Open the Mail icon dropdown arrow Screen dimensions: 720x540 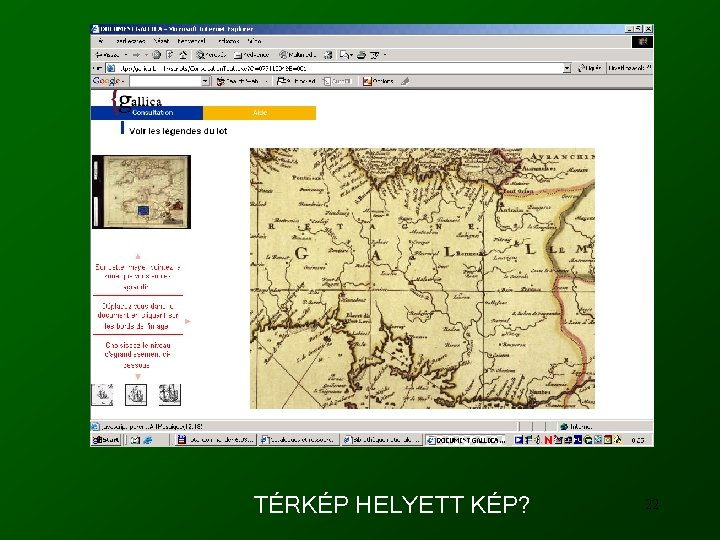[351, 55]
